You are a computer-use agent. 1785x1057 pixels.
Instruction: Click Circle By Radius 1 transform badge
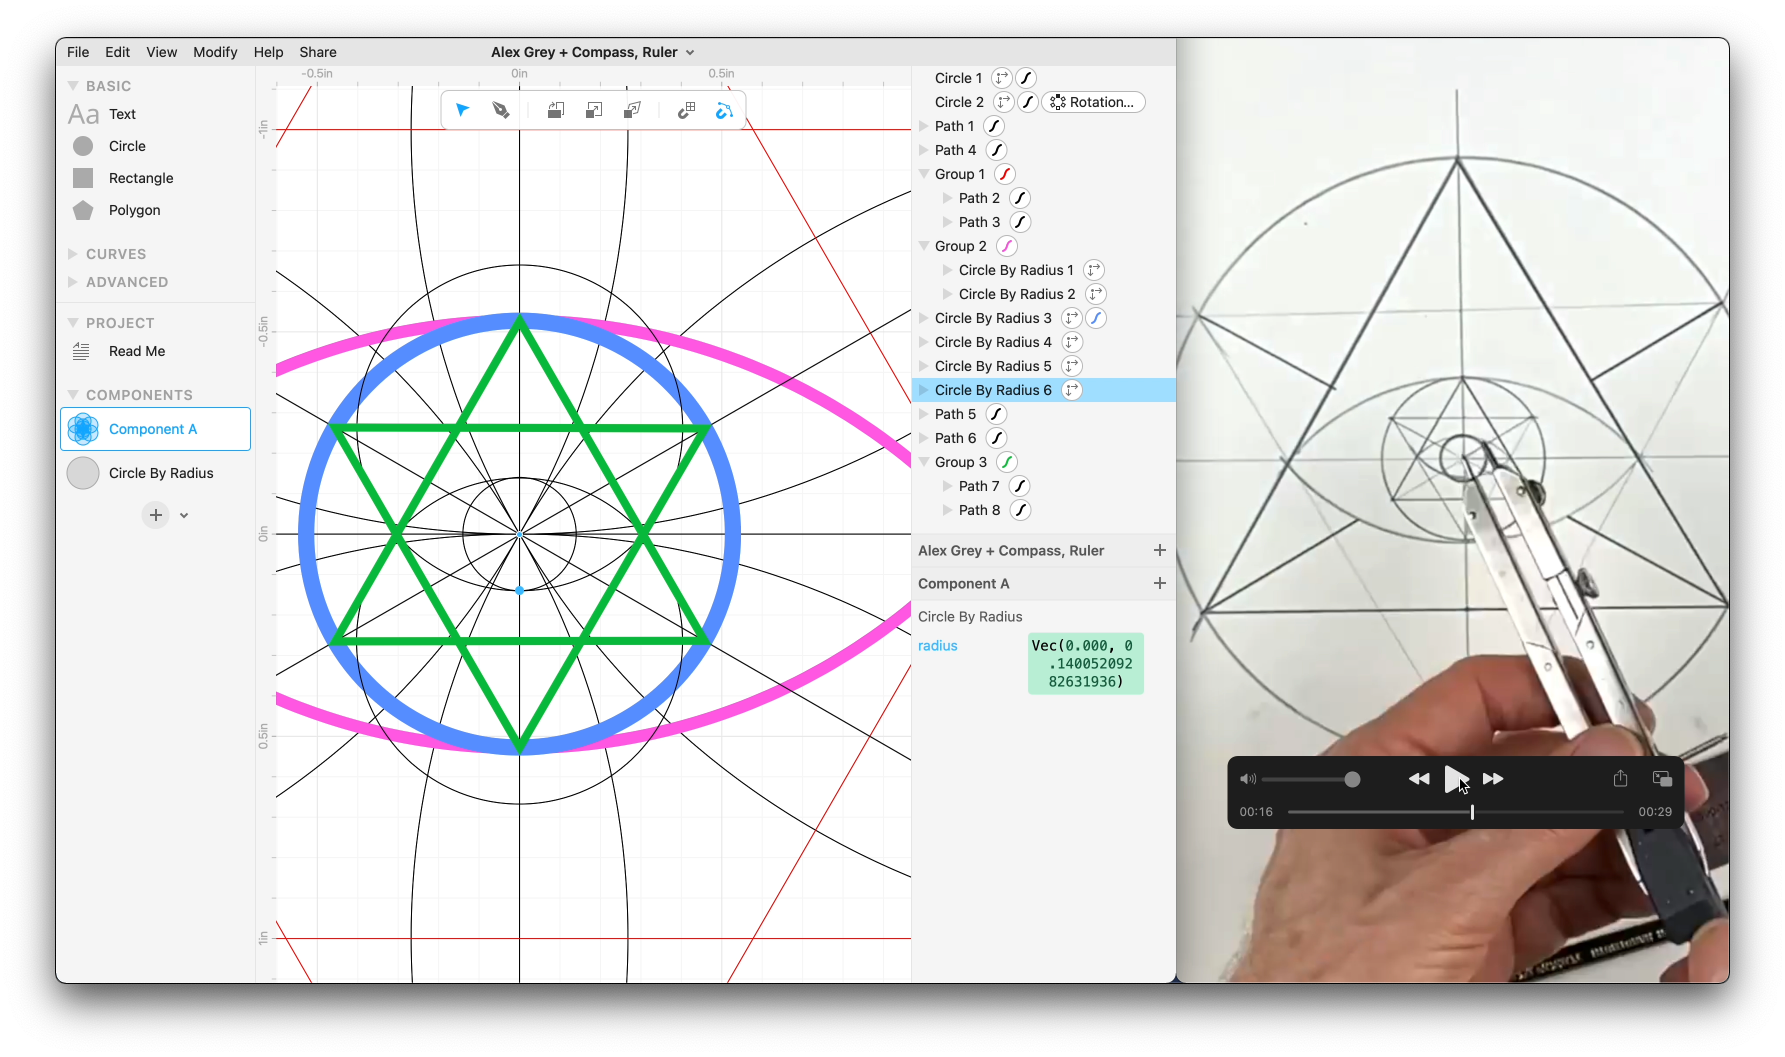[1094, 270]
